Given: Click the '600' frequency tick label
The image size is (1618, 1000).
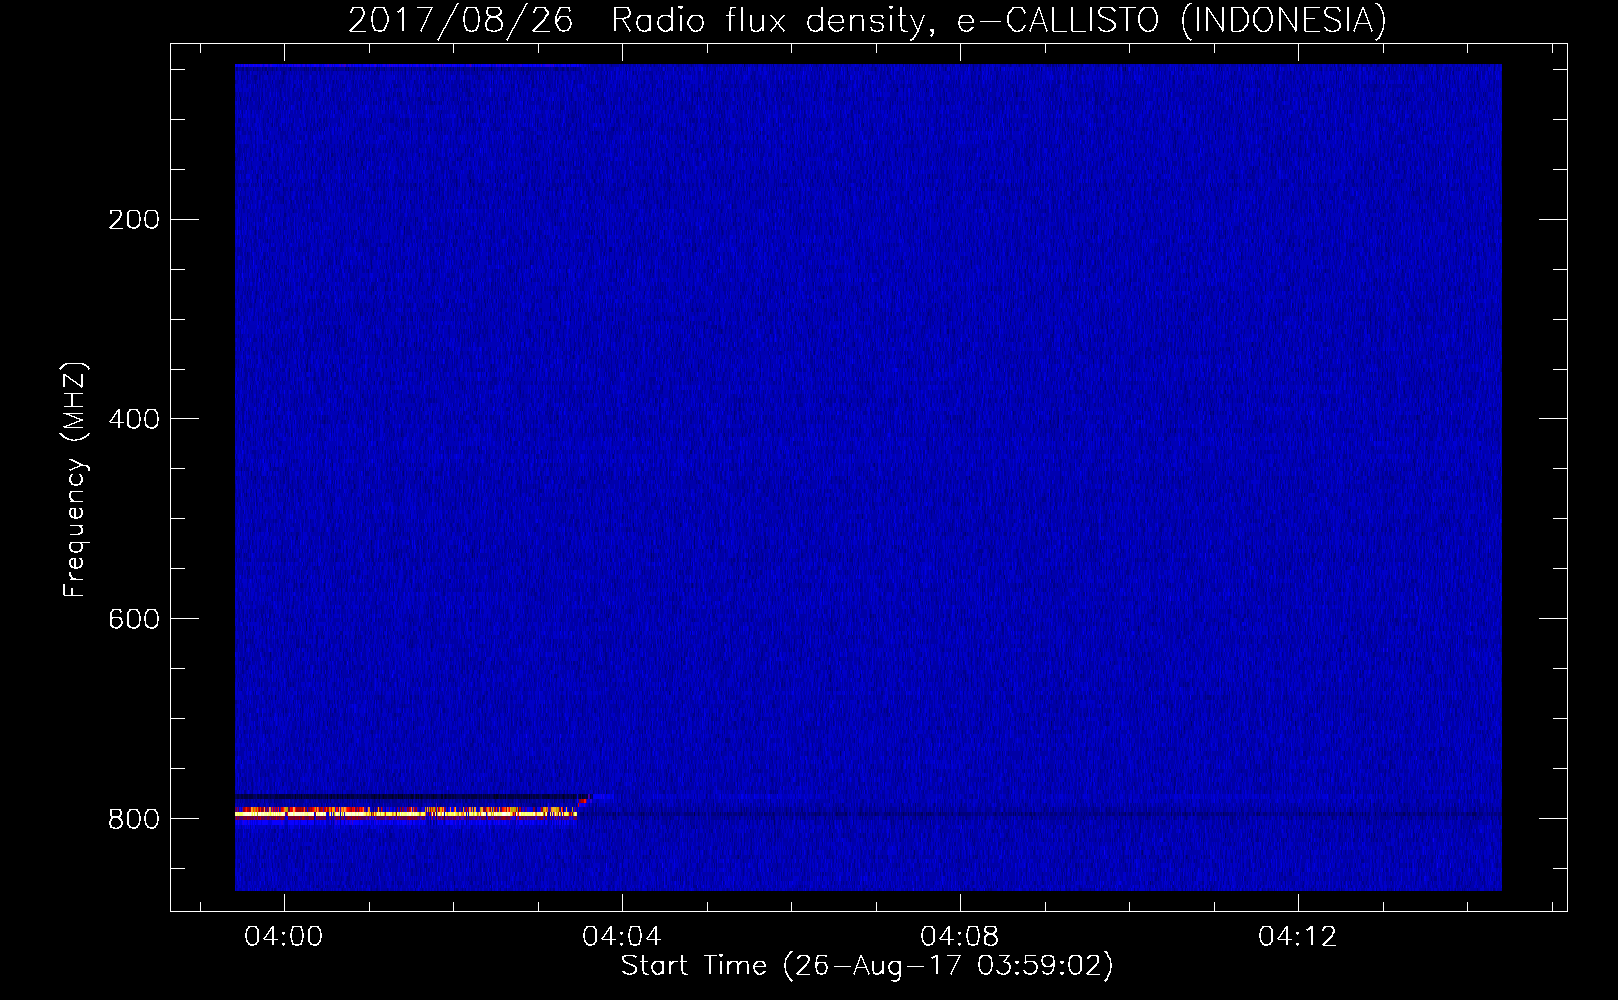Looking at the screenshot, I should pos(134,619).
